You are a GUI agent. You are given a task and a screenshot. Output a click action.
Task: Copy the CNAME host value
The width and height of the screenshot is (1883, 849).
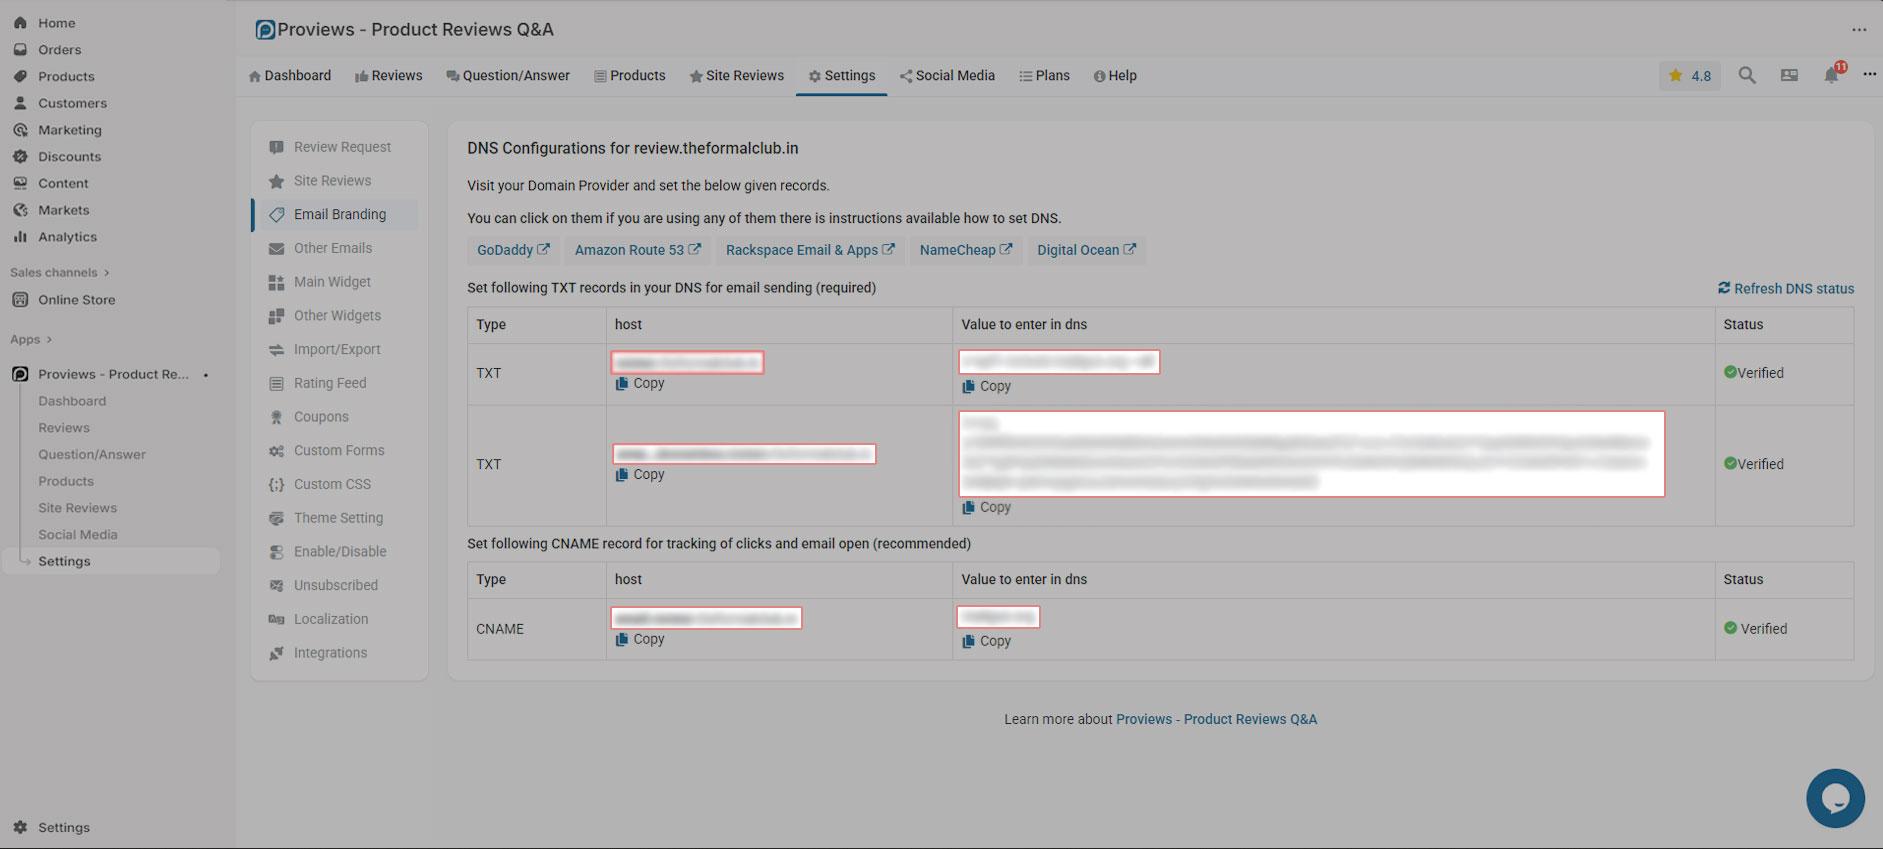640,639
